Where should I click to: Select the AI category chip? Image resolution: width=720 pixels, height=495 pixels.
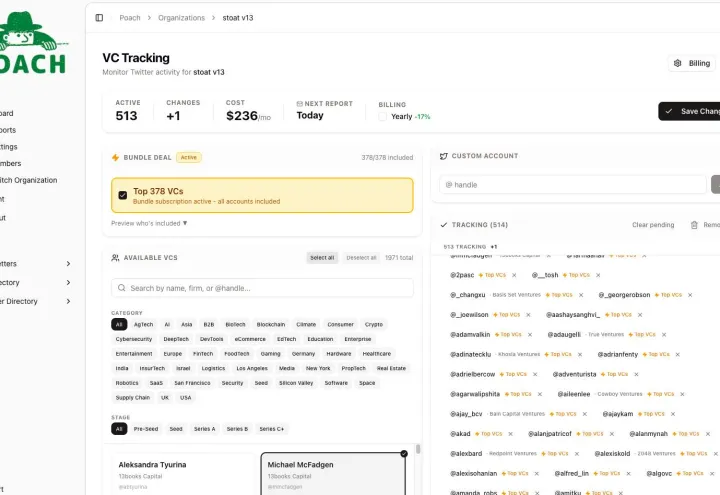pos(167,324)
